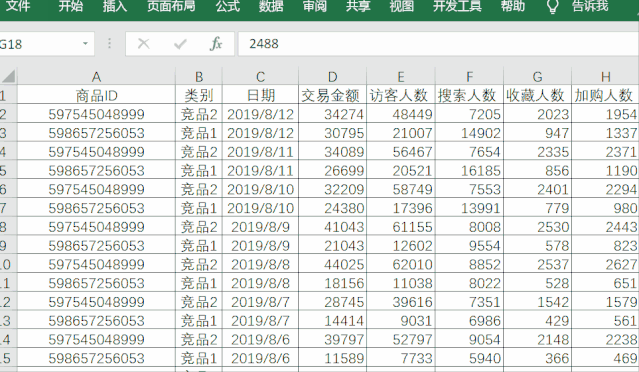Switch to the 页面布局 ribbon tab
Viewport: 639px width, 372px height.
[x=171, y=6]
